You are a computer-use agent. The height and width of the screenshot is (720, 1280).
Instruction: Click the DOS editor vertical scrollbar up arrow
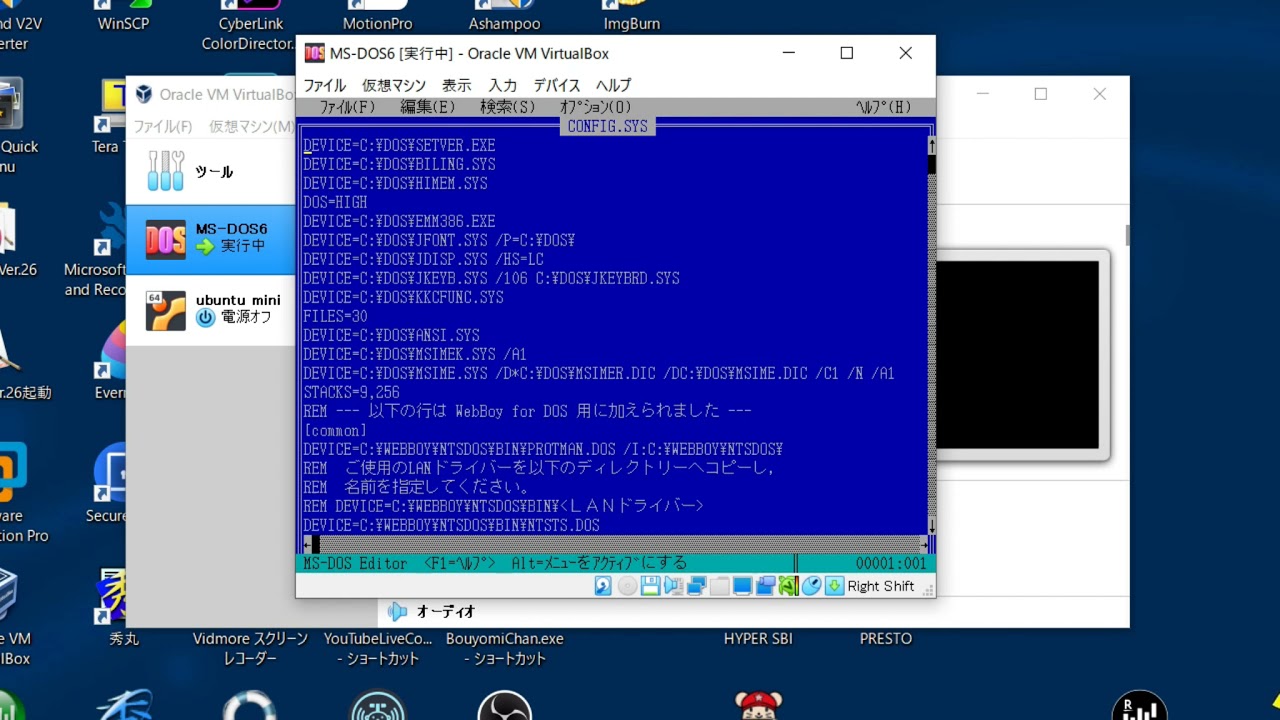931,145
